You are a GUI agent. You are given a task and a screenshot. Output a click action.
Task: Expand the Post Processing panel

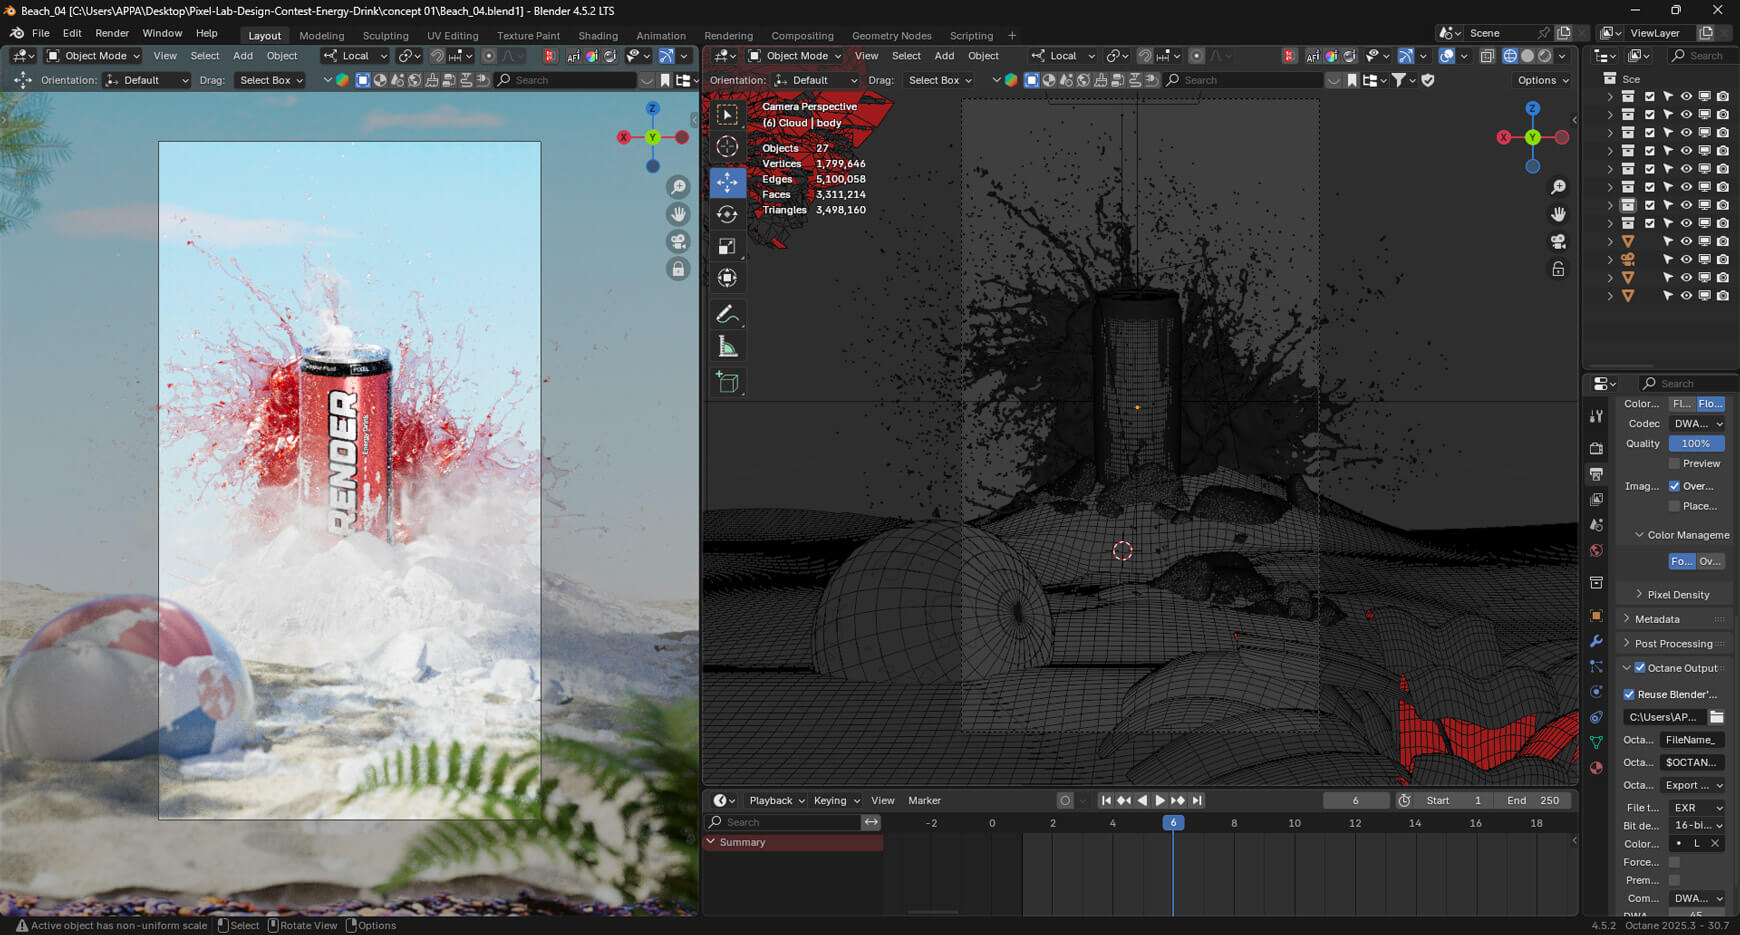[x=1673, y=644]
